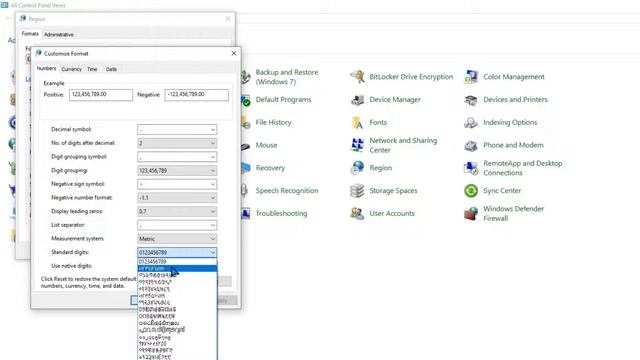Screen dimensions: 640x360
Task: Click the Phone and Modem icon
Action: 471,145
